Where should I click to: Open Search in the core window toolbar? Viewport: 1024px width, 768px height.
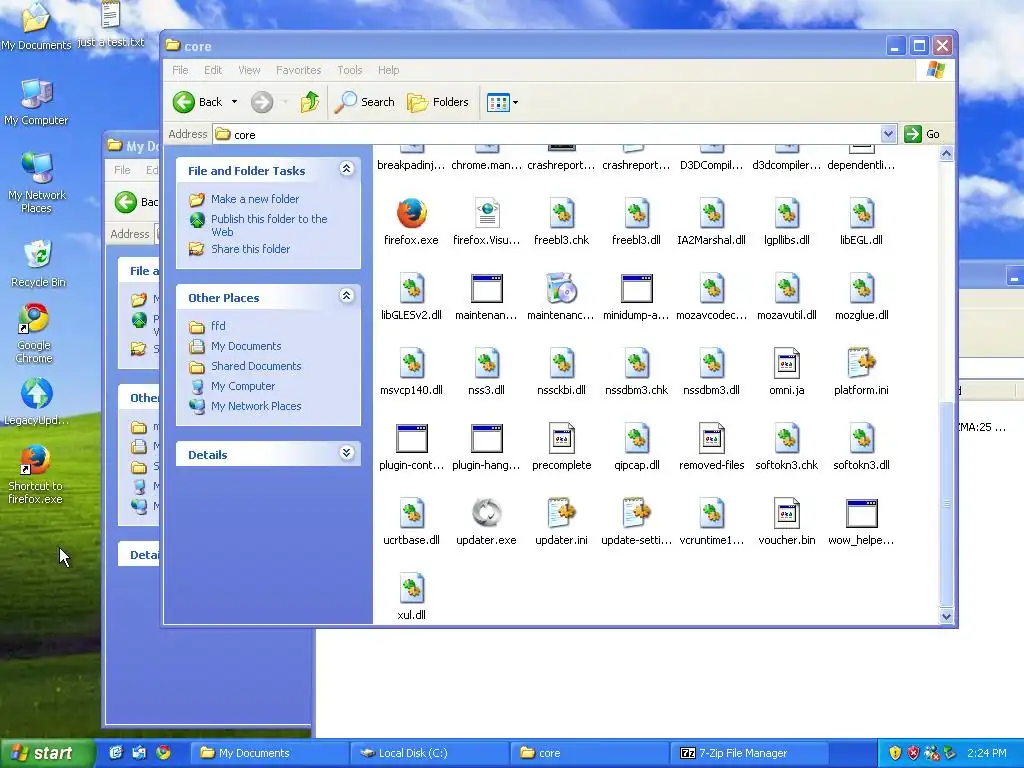(364, 102)
